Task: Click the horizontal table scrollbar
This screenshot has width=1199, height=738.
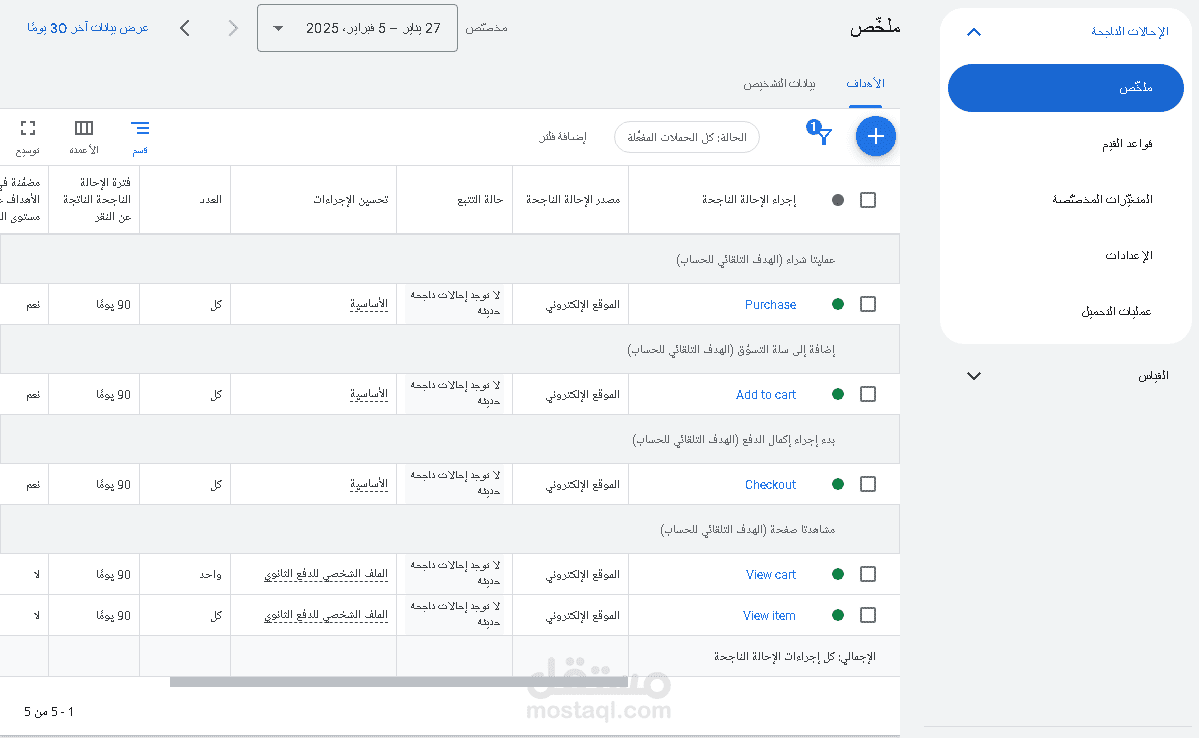Action: coord(398,682)
